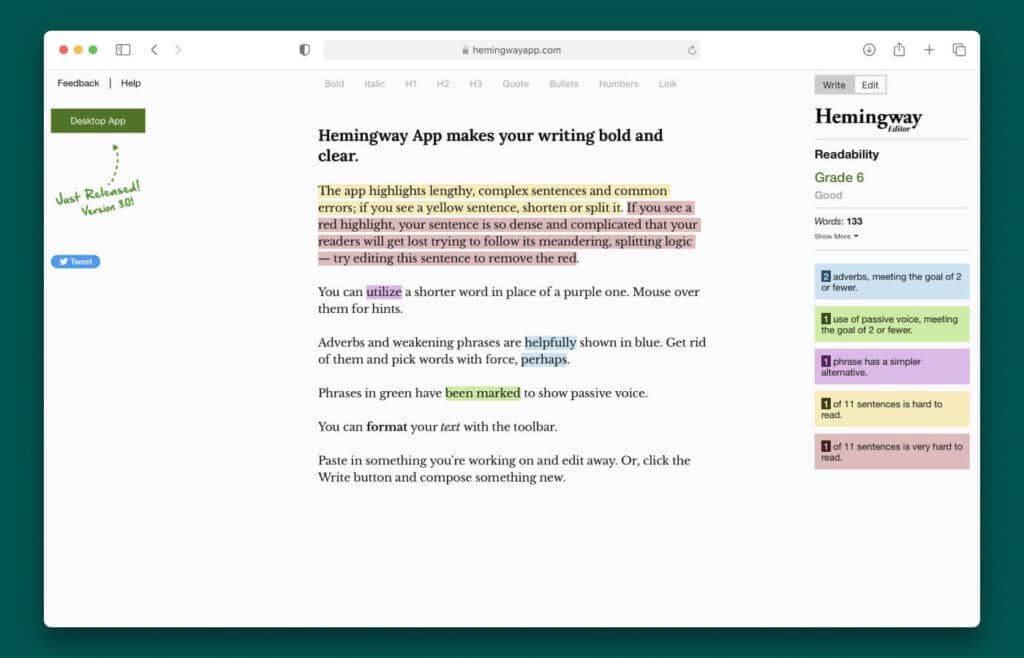Viewport: 1024px width, 658px height.
Task: Reload the hemingwayapp.com page
Action: pos(691,49)
